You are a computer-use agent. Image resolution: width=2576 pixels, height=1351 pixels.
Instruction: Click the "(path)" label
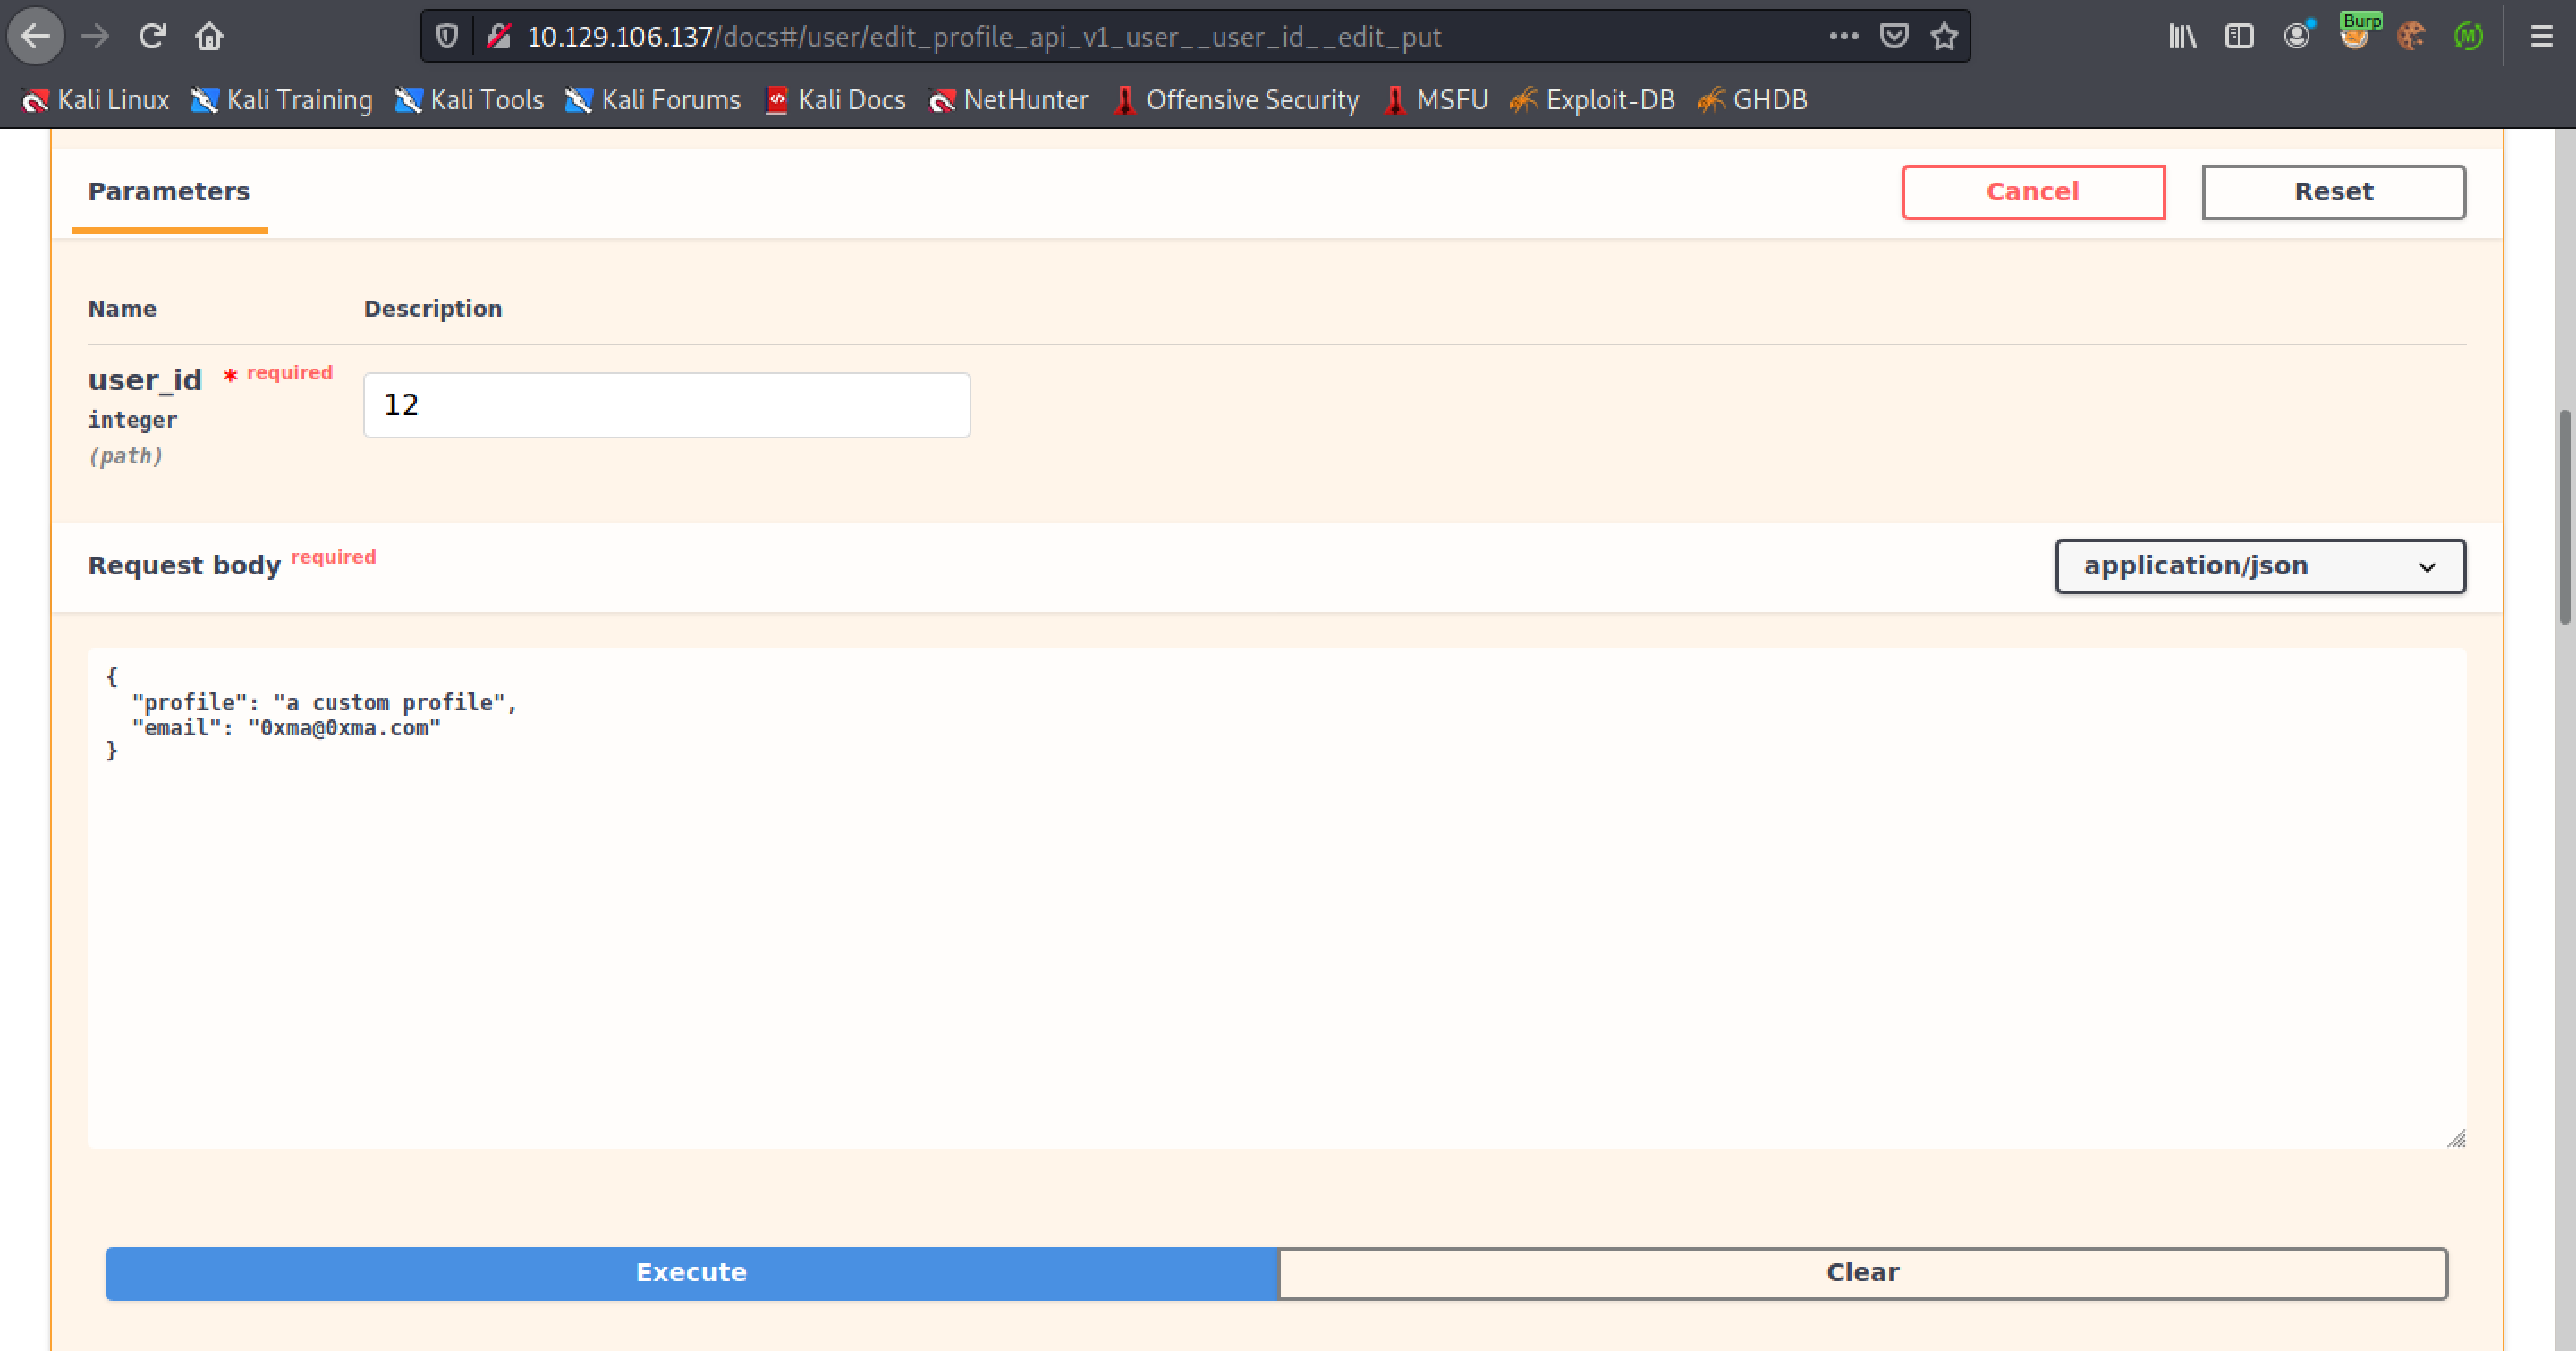pos(125,456)
